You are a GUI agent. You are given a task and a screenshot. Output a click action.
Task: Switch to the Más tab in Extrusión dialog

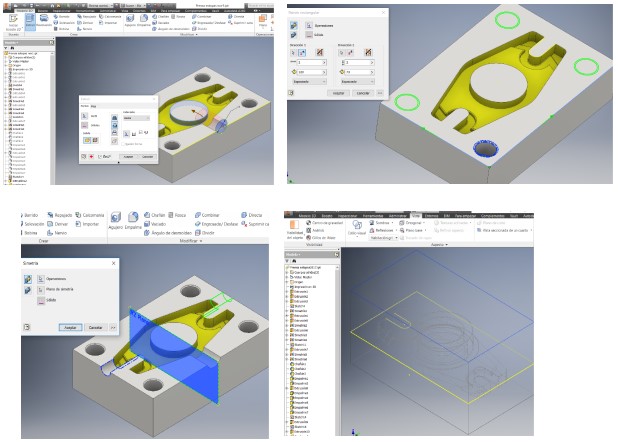click(x=93, y=106)
